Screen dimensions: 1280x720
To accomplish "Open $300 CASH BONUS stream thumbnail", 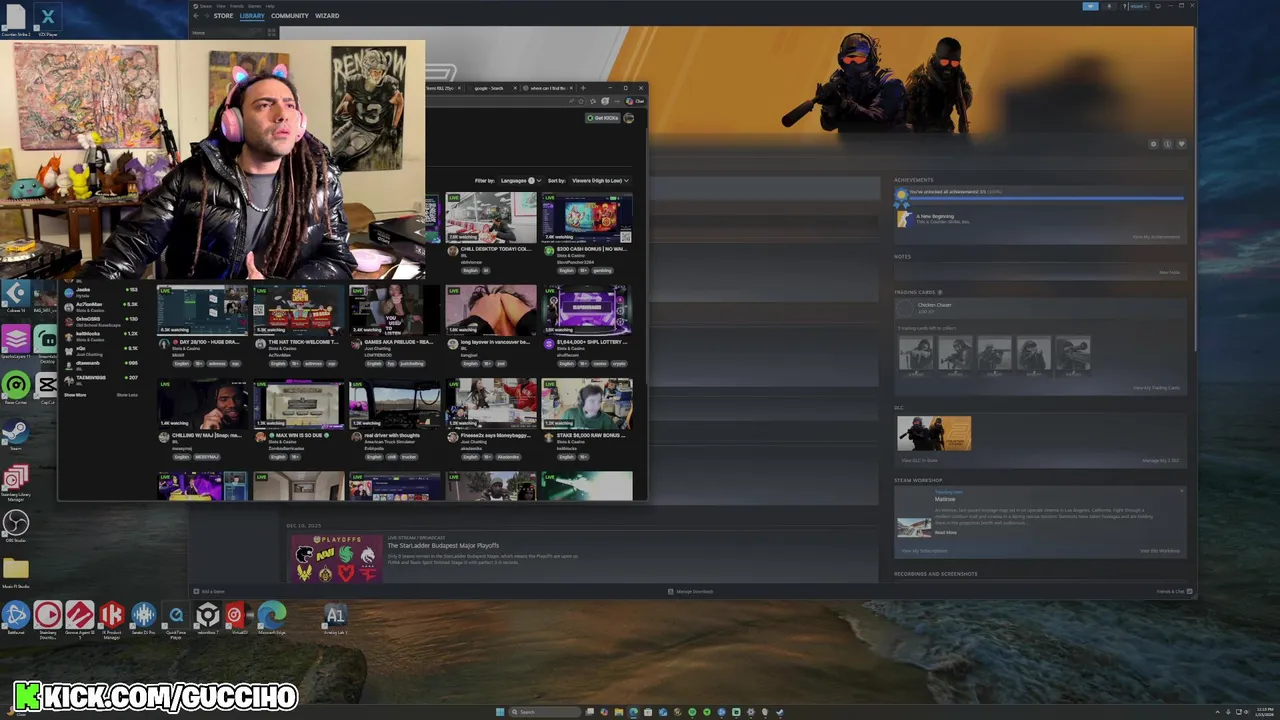I will [587, 218].
